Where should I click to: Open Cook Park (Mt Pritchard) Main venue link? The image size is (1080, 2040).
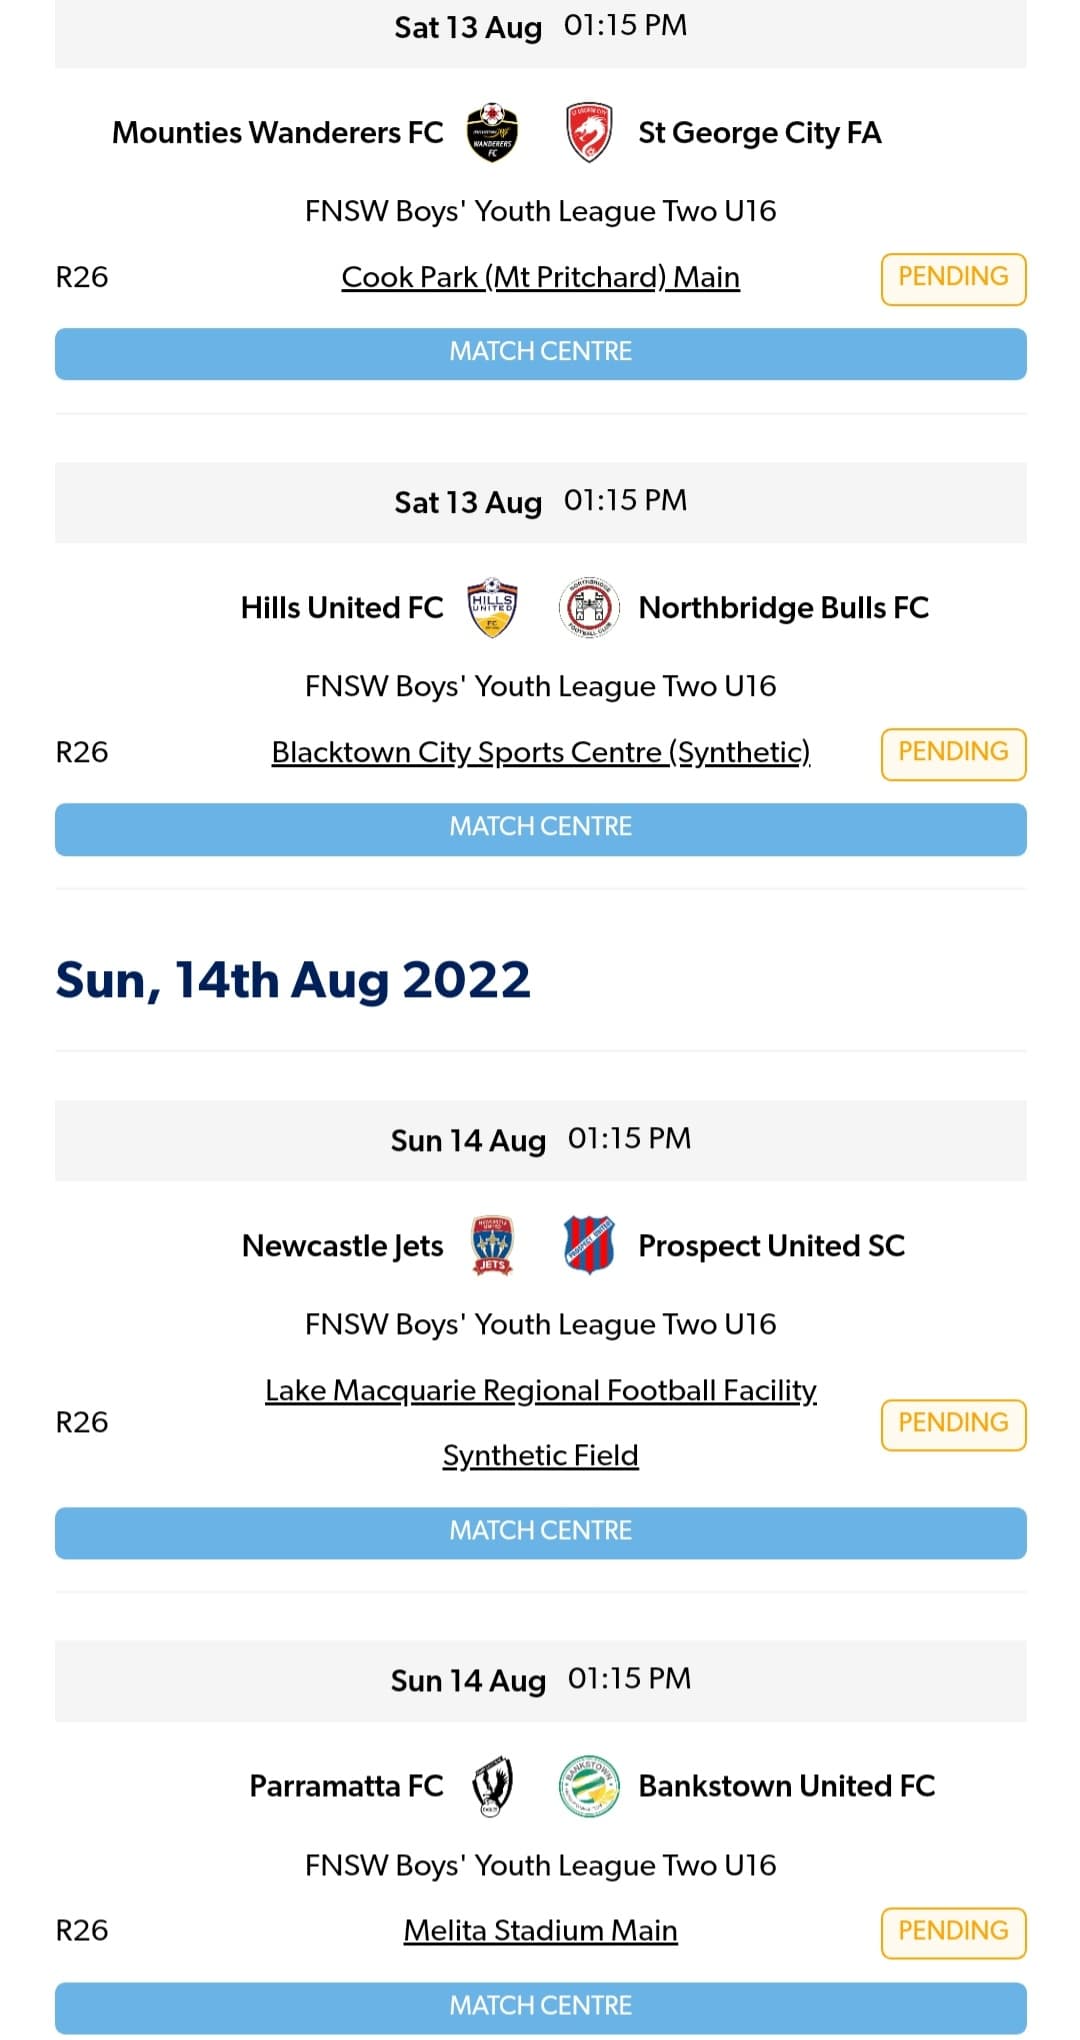(x=540, y=278)
